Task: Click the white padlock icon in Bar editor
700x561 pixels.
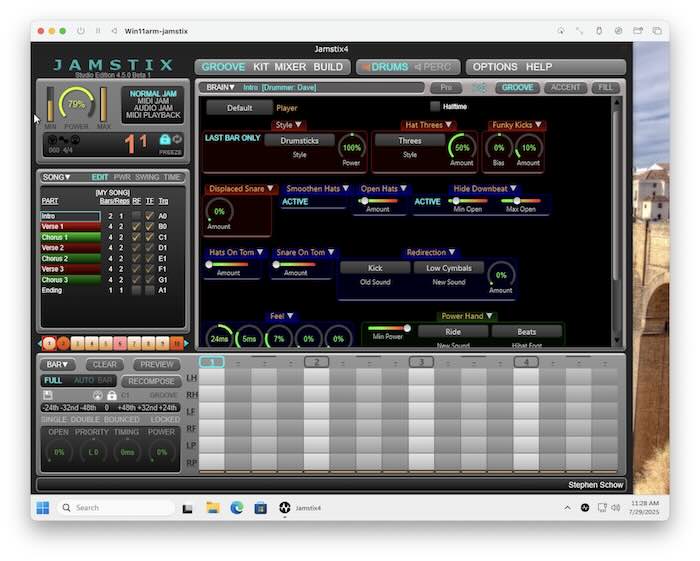Action: pos(112,395)
